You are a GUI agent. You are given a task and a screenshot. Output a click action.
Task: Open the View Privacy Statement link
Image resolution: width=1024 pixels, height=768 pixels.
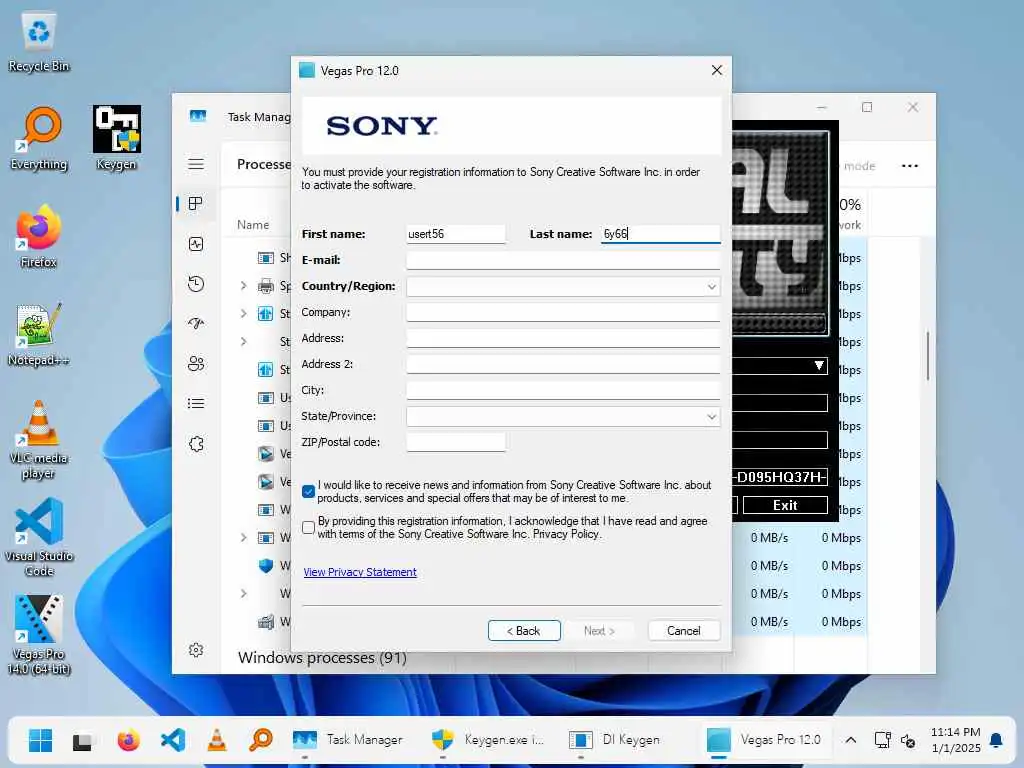click(x=360, y=572)
